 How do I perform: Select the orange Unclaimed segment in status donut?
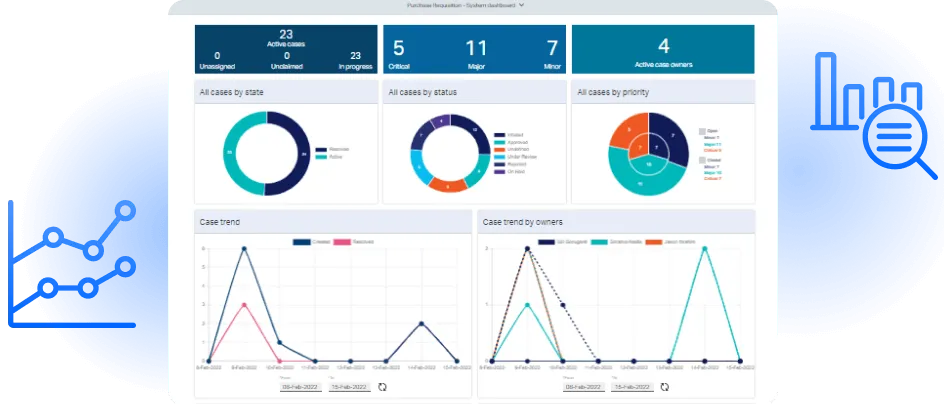[x=448, y=185]
